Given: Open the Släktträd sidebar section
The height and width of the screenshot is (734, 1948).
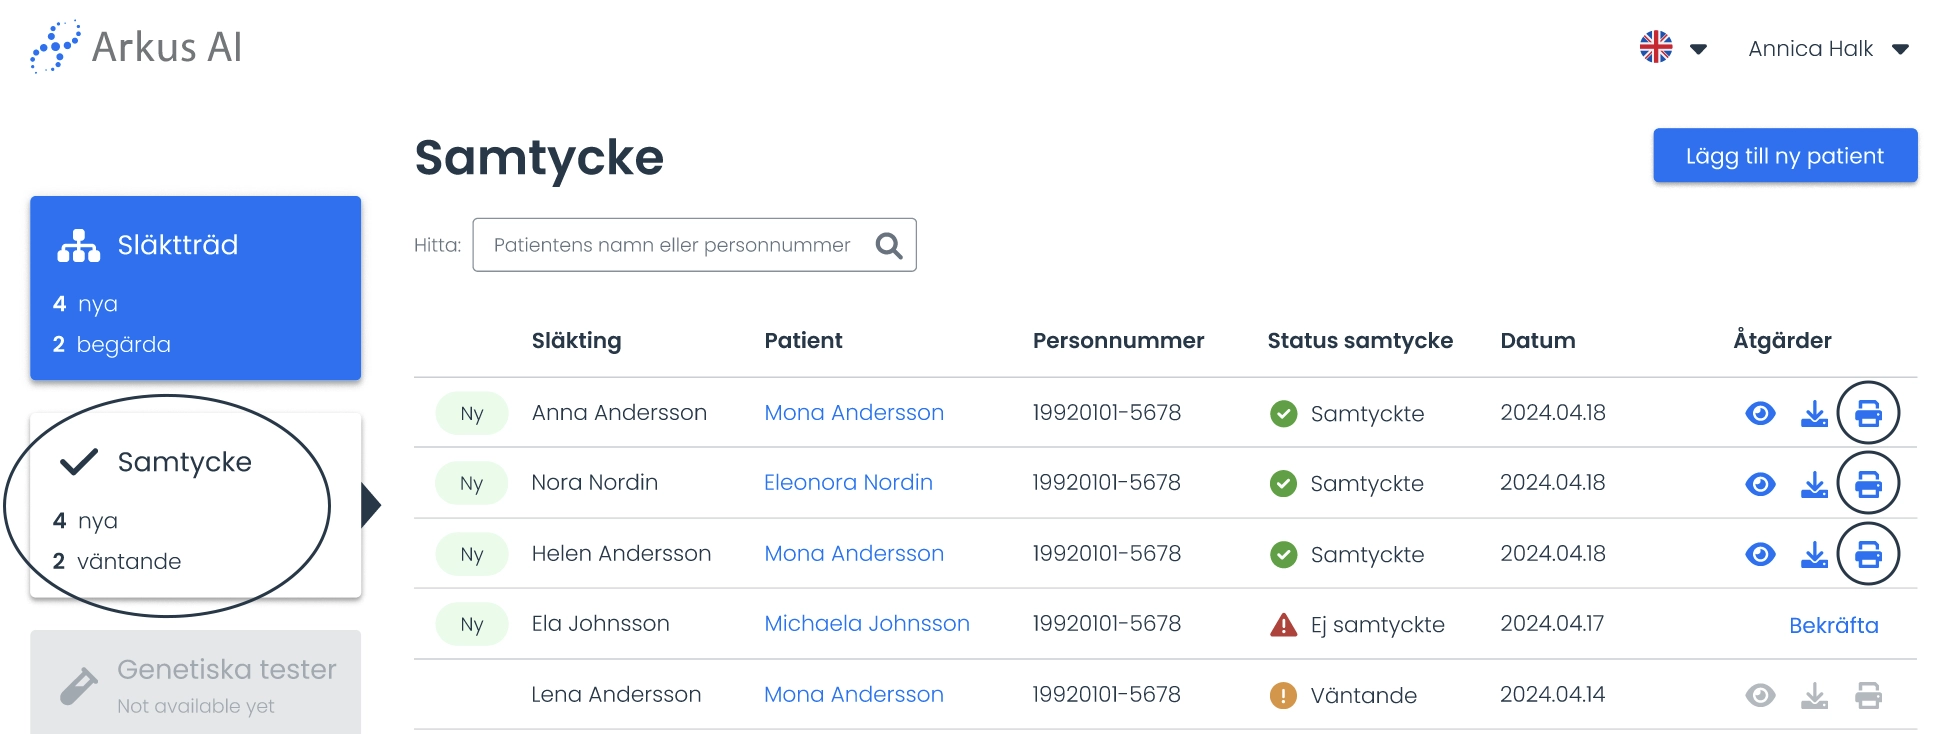Looking at the screenshot, I should point(195,288).
